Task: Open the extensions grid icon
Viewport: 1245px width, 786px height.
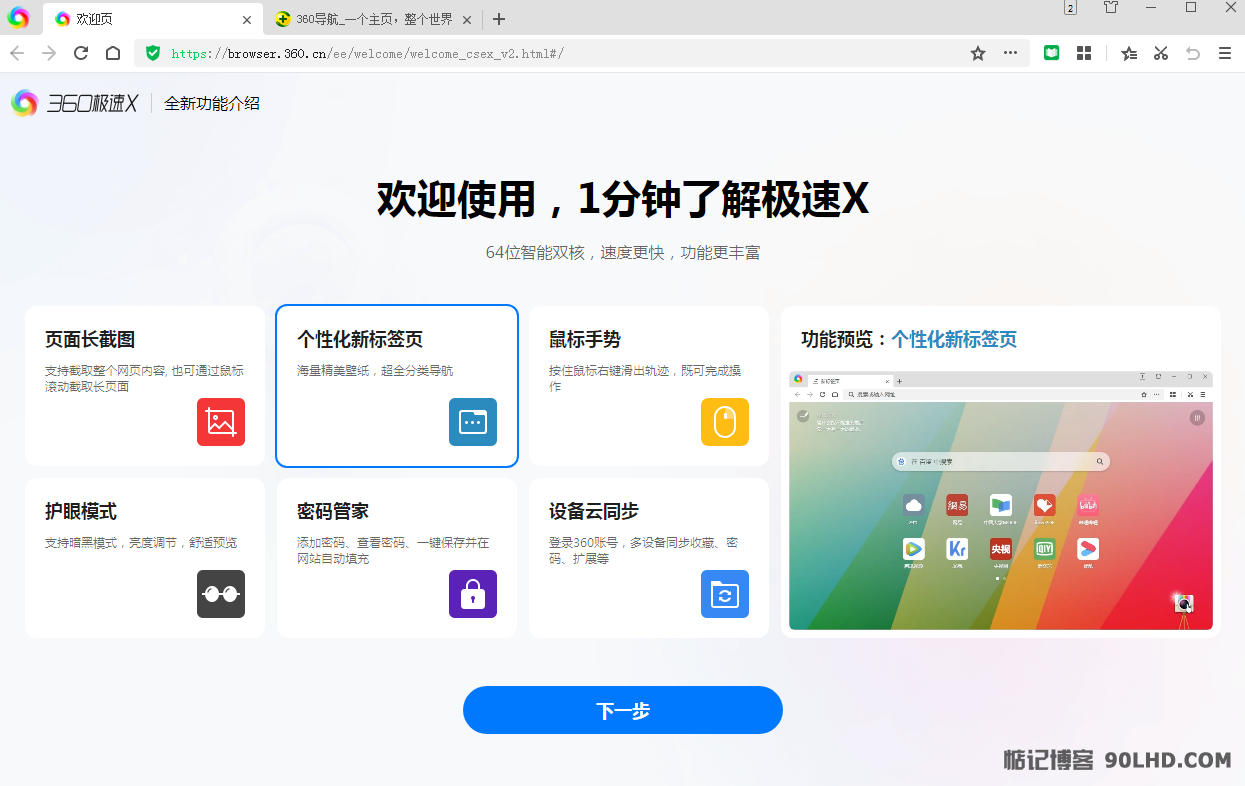Action: coord(1084,53)
